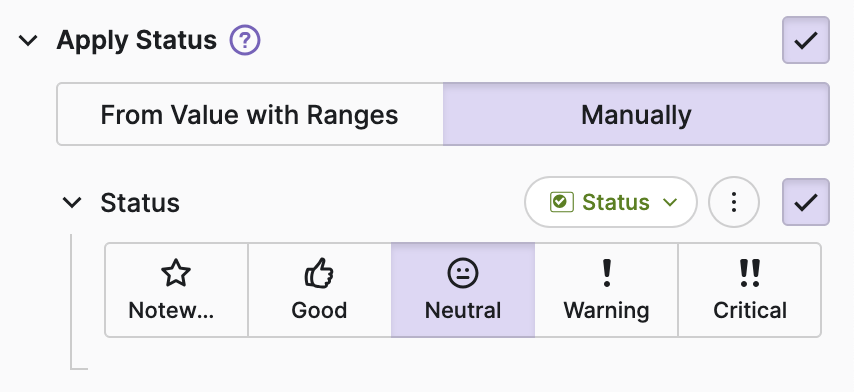
Task: Click the Apply Status heading text
Action: [137, 41]
